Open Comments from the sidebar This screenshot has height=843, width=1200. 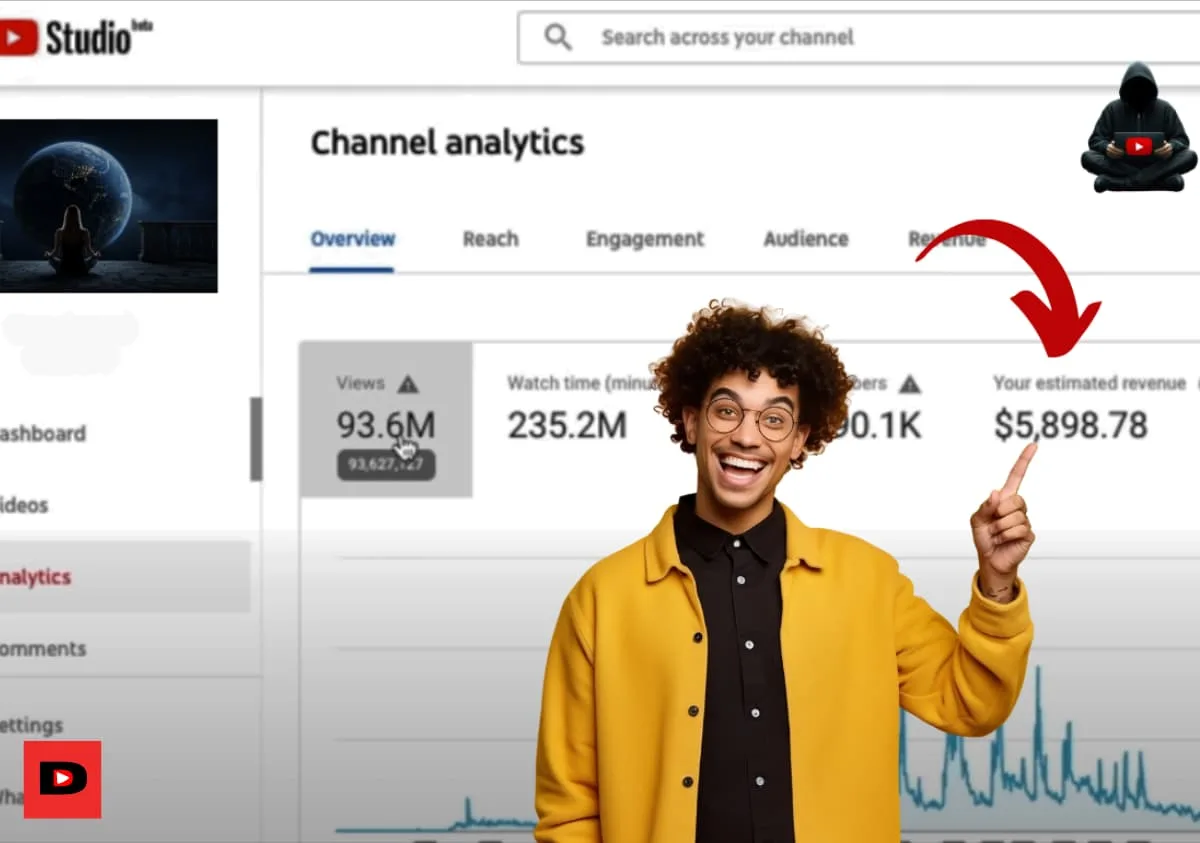[43, 649]
